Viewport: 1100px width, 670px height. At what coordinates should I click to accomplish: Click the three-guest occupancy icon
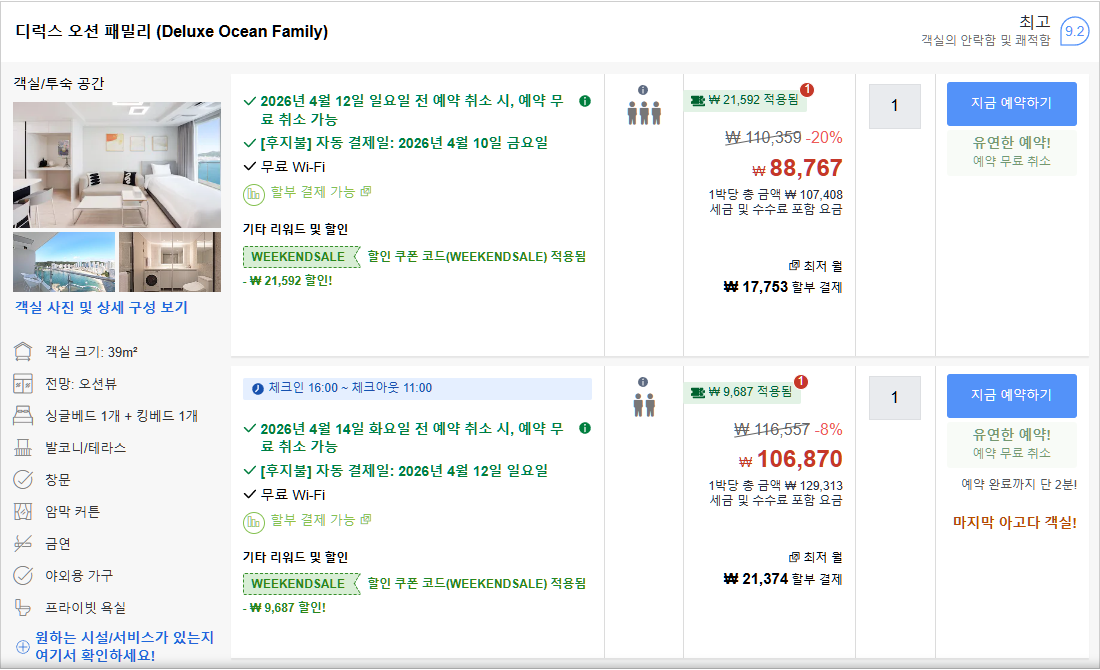(x=644, y=112)
